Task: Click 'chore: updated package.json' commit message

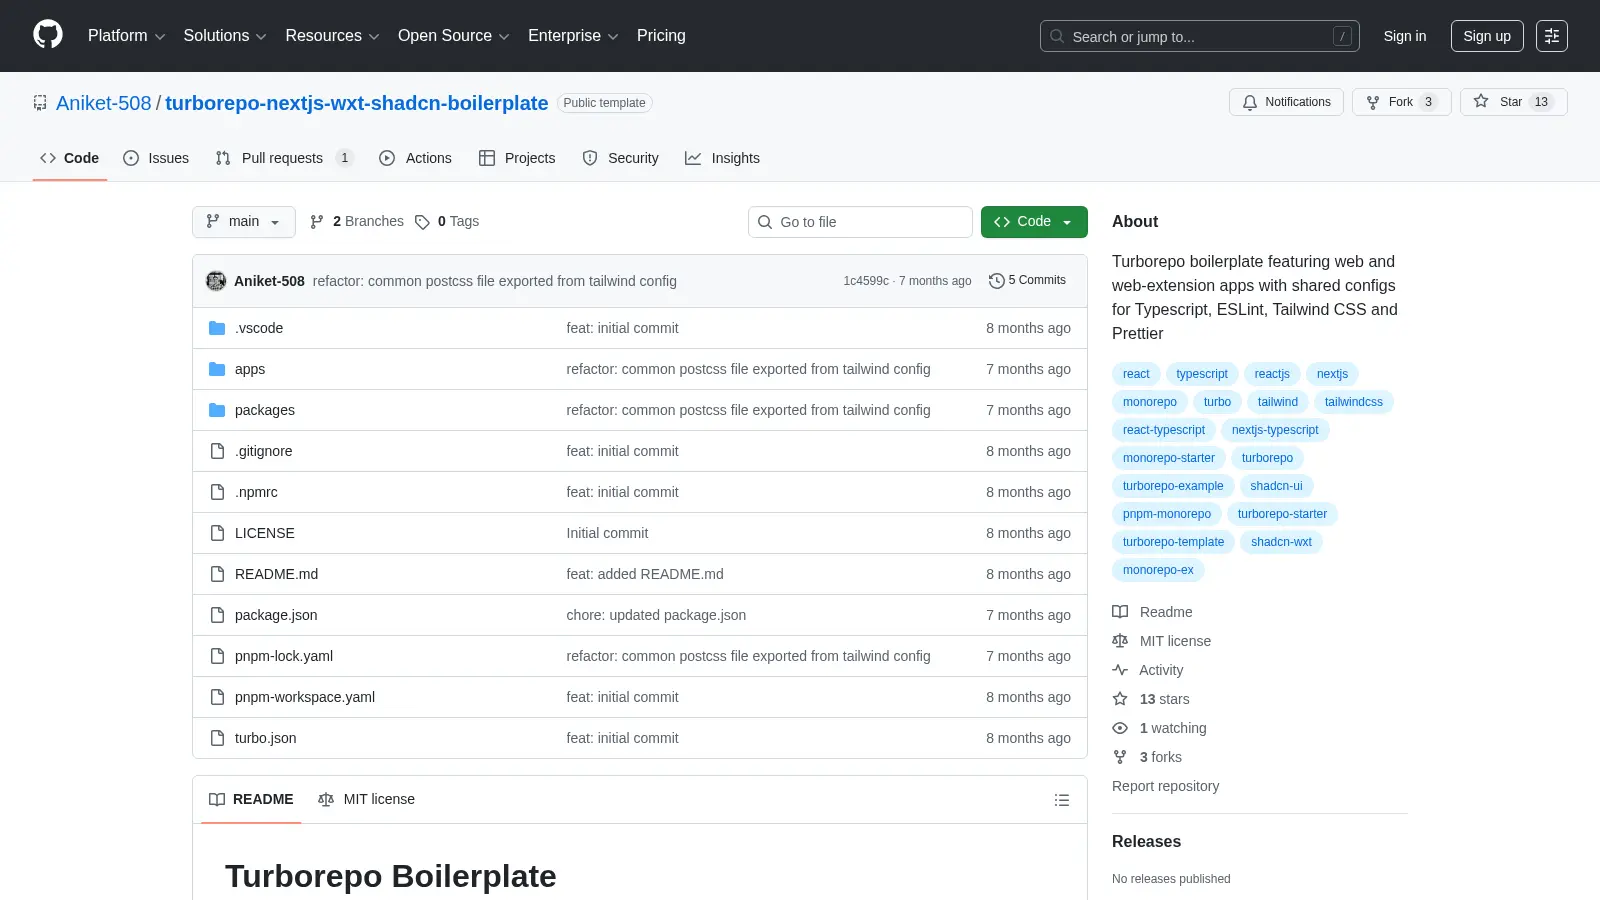Action: [x=656, y=615]
